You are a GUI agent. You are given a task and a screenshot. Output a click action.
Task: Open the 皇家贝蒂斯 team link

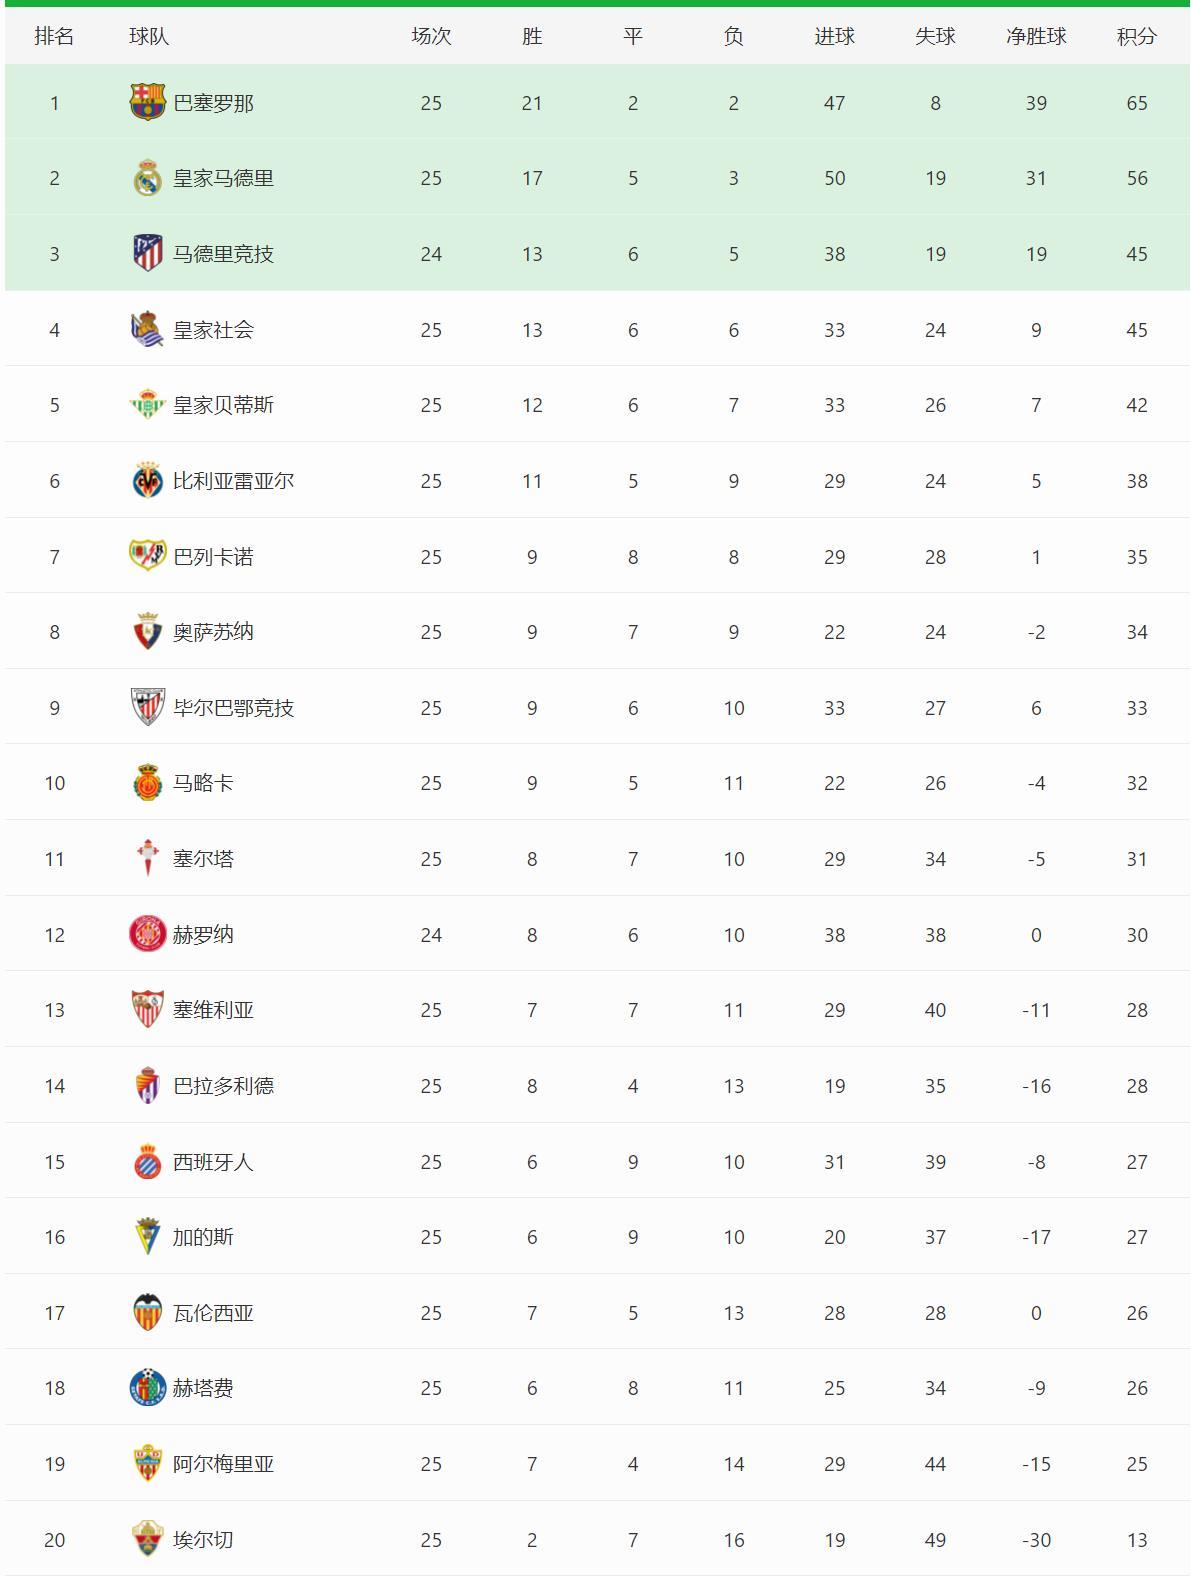pos(223,405)
